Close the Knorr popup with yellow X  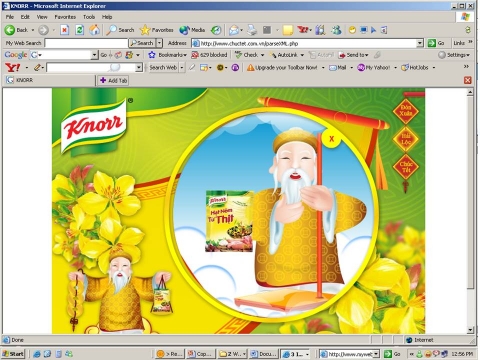(331, 139)
